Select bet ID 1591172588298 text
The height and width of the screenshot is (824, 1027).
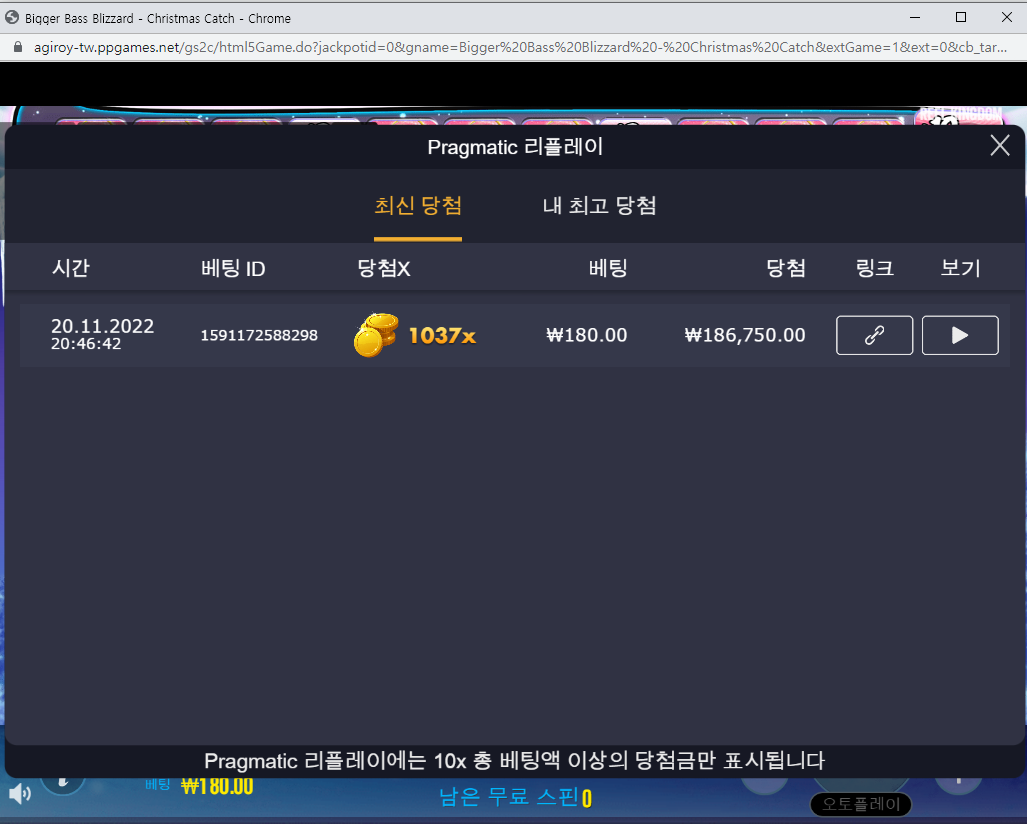pyautogui.click(x=259, y=335)
